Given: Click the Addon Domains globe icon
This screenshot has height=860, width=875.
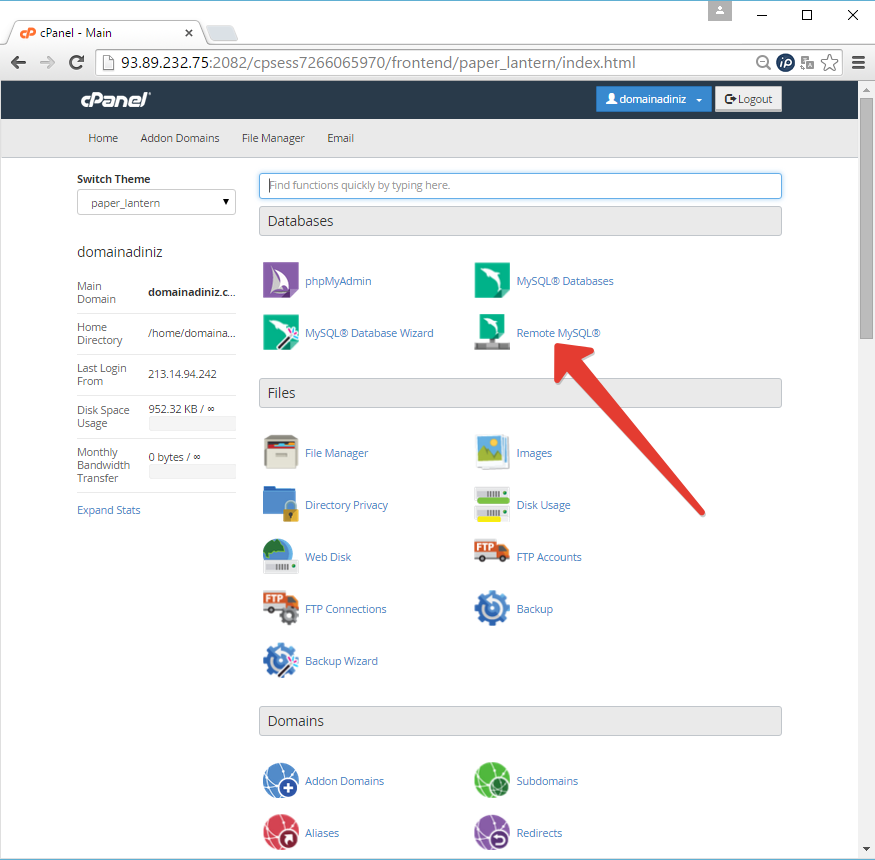Looking at the screenshot, I should (x=280, y=781).
